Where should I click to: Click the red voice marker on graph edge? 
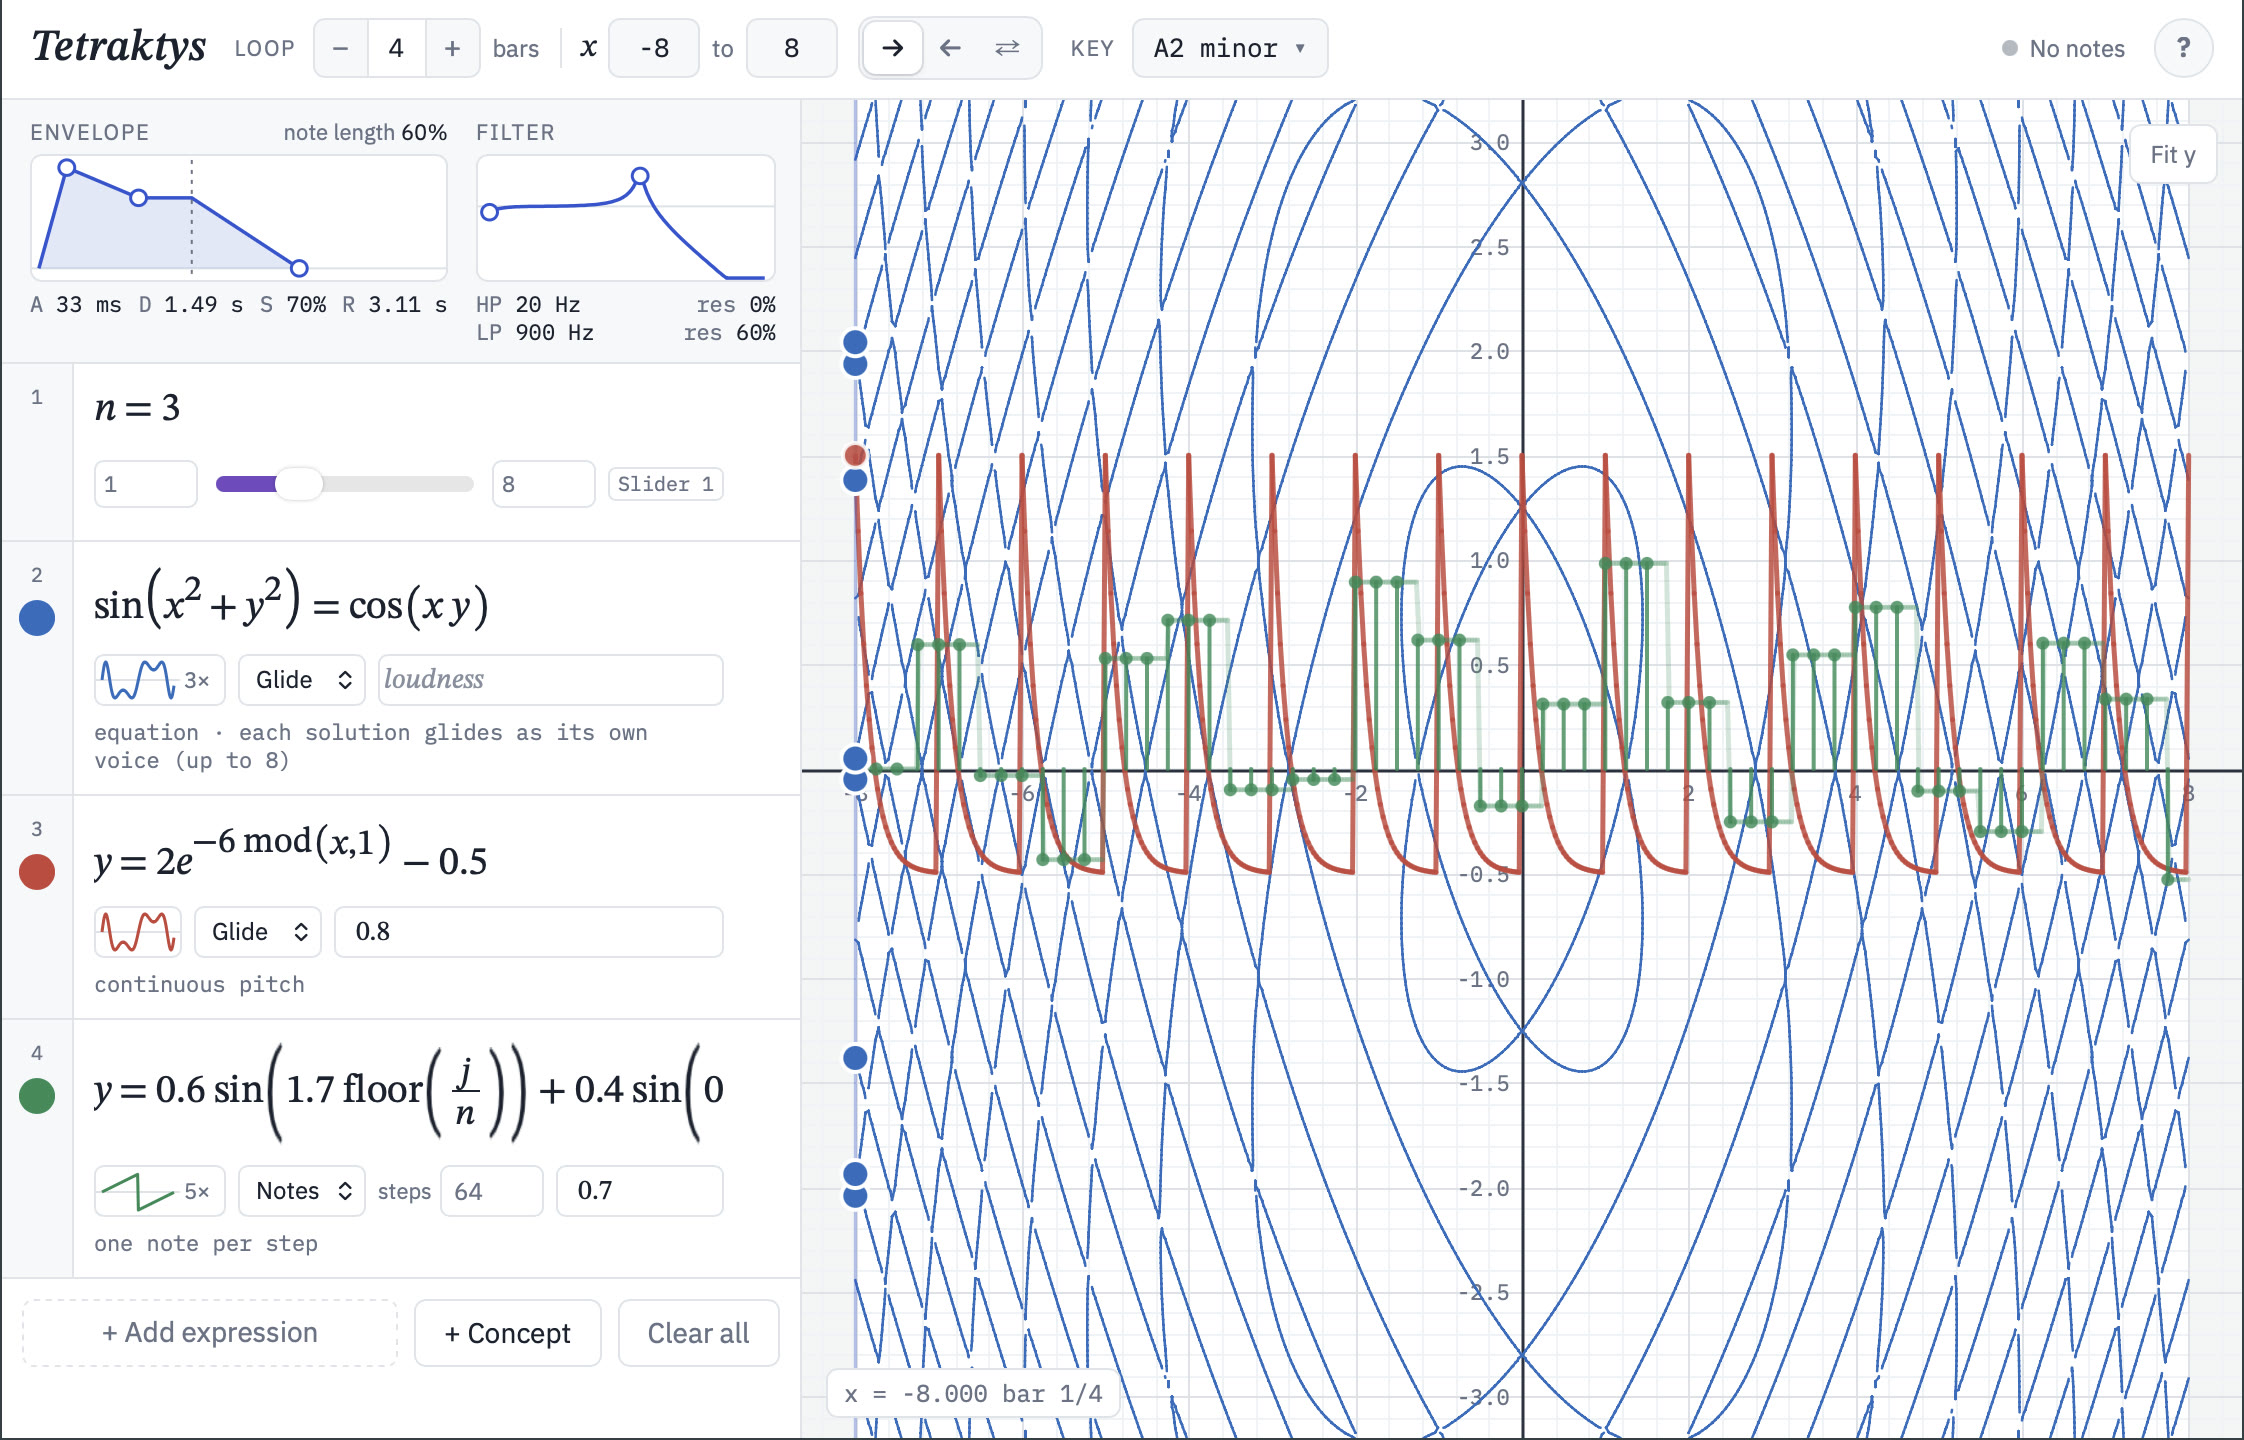click(x=855, y=455)
